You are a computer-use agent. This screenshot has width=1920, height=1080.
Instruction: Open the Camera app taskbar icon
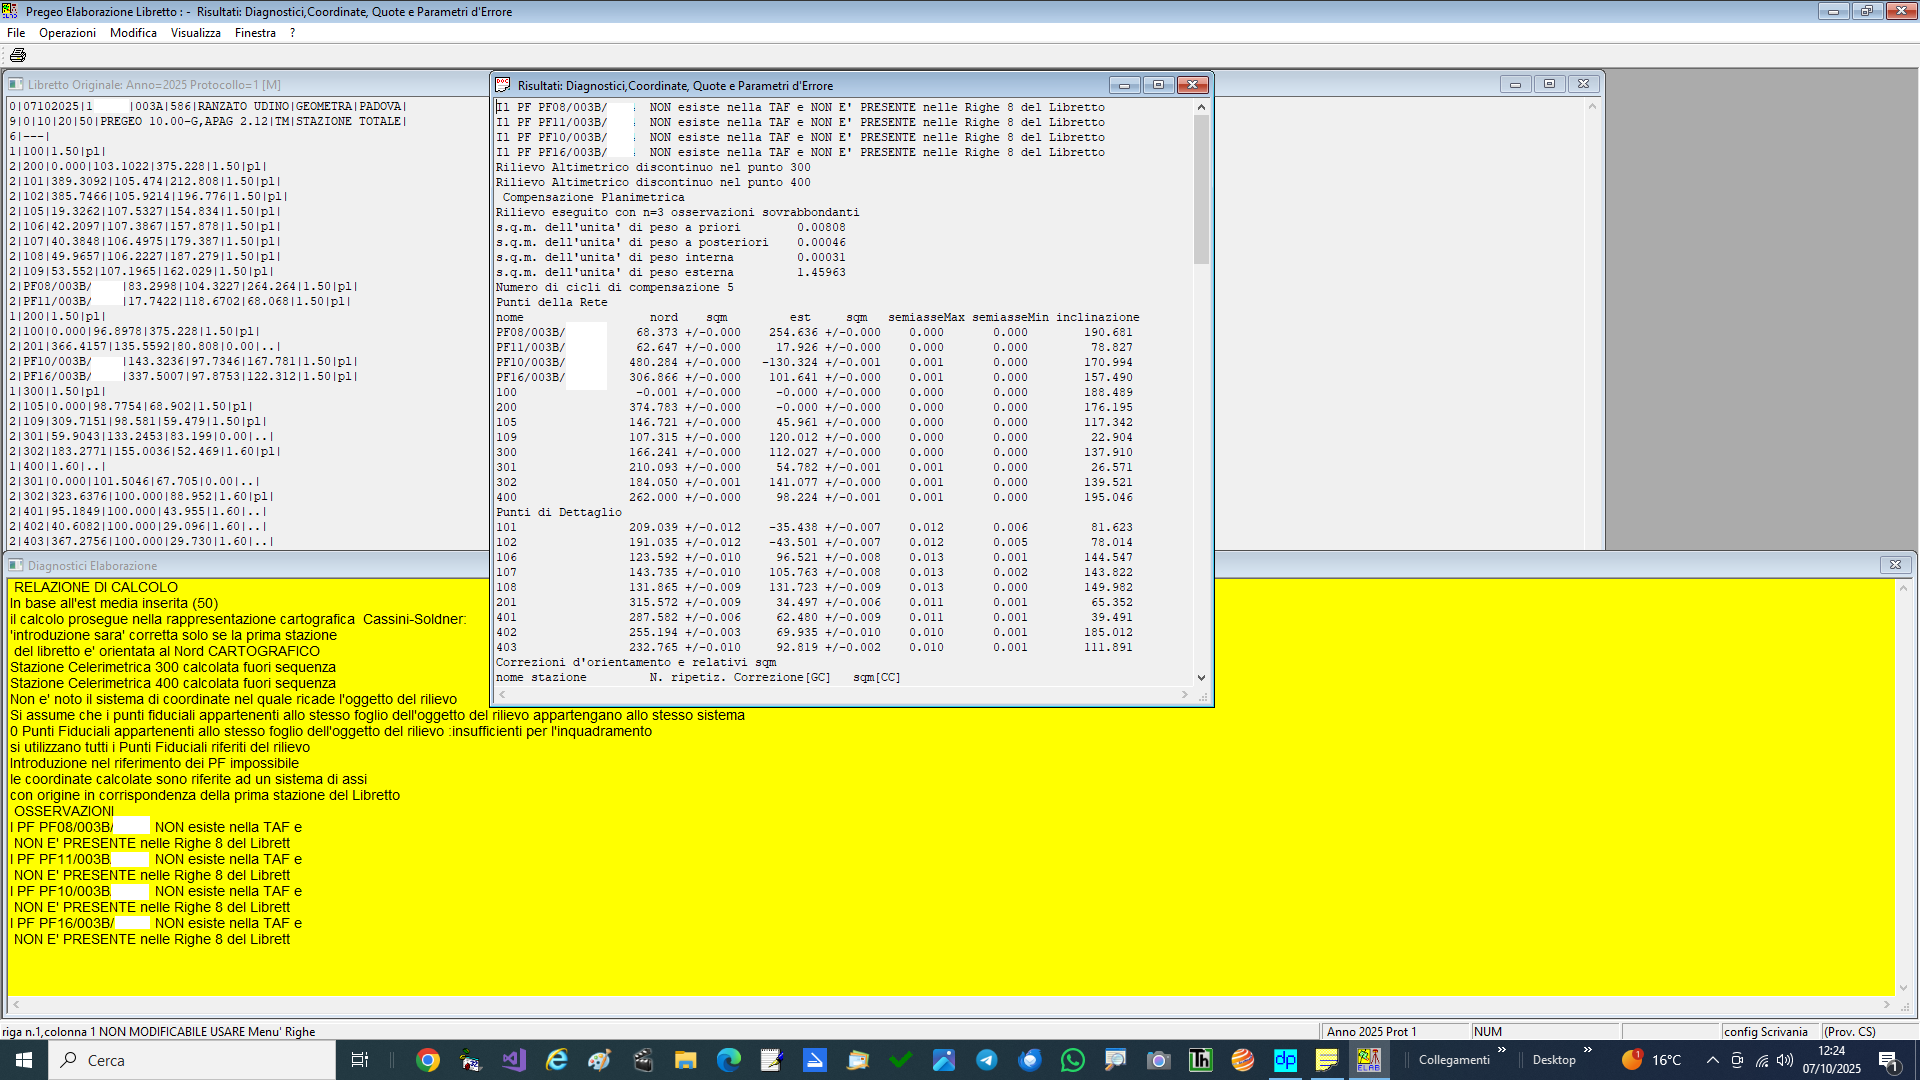coord(1158,1060)
